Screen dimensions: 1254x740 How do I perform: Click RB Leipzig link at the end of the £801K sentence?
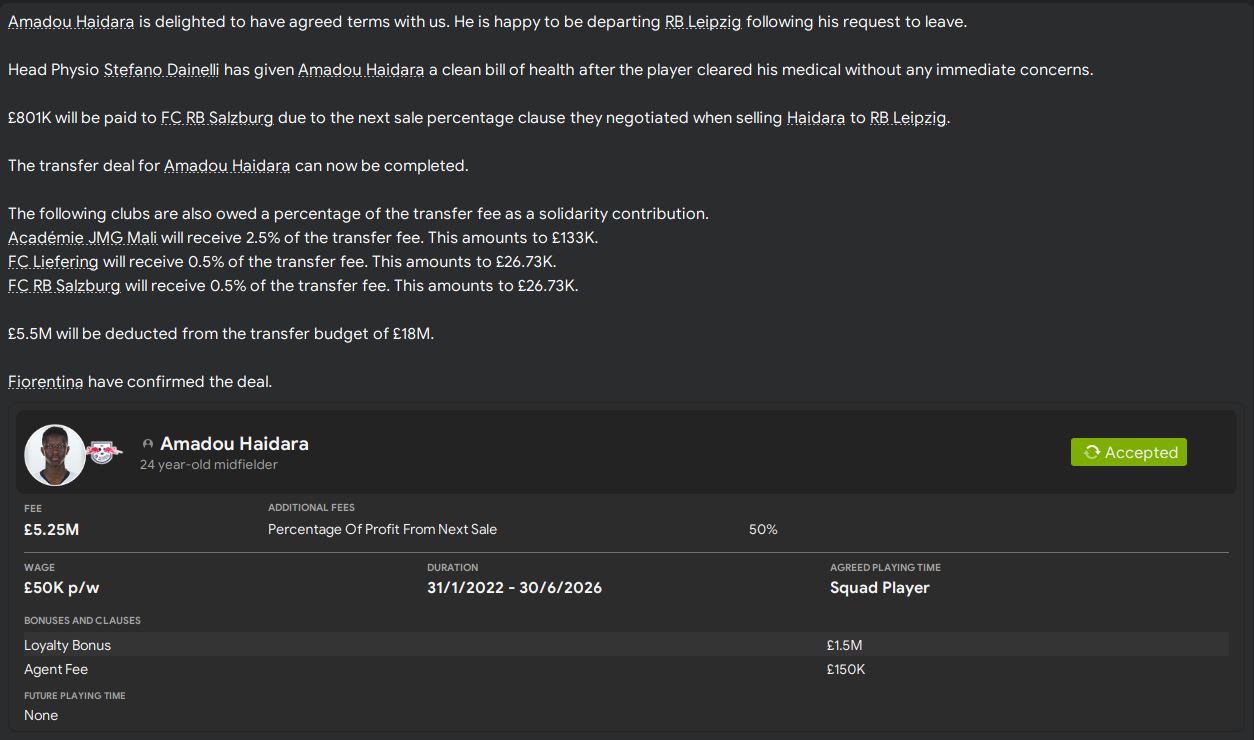tap(907, 118)
